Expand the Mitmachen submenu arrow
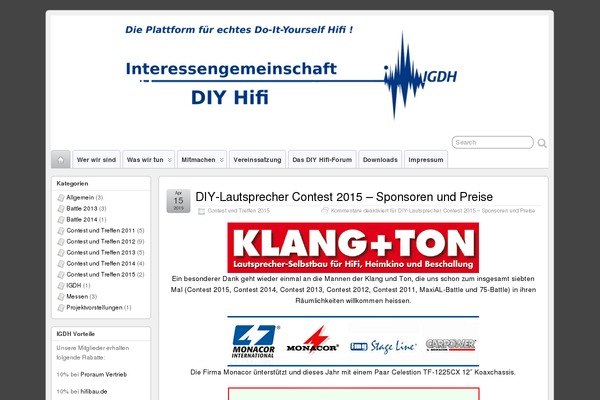The height and width of the screenshot is (400, 600). [222, 160]
